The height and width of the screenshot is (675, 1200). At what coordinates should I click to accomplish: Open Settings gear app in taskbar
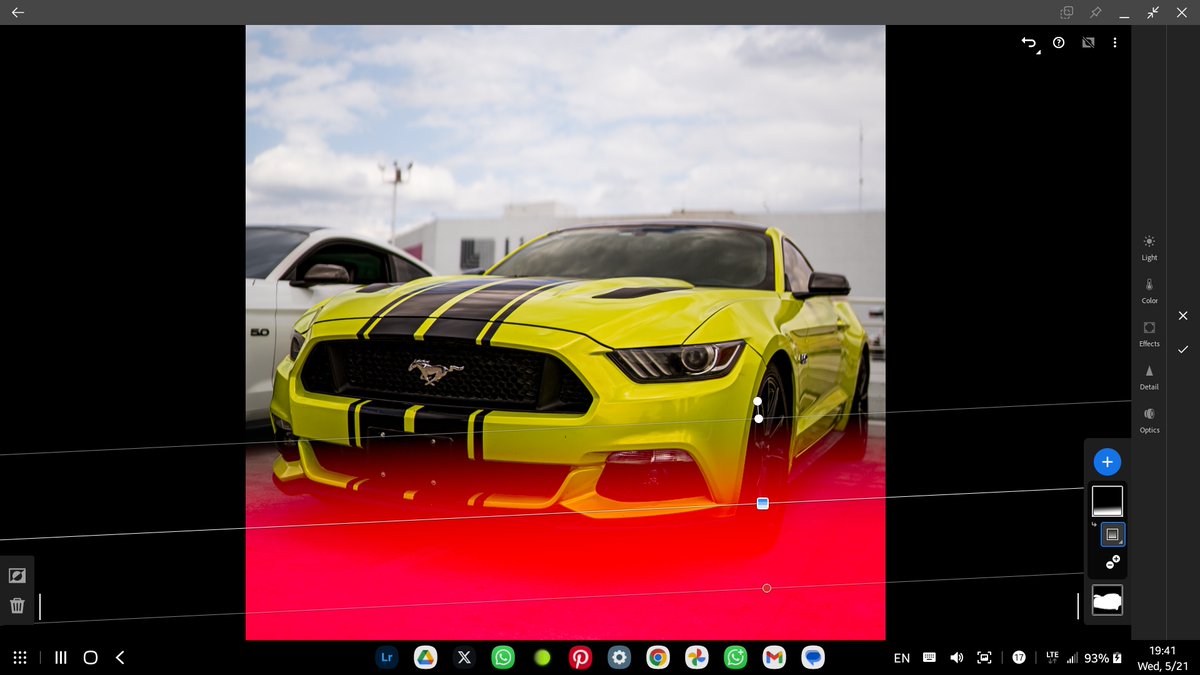tap(619, 657)
